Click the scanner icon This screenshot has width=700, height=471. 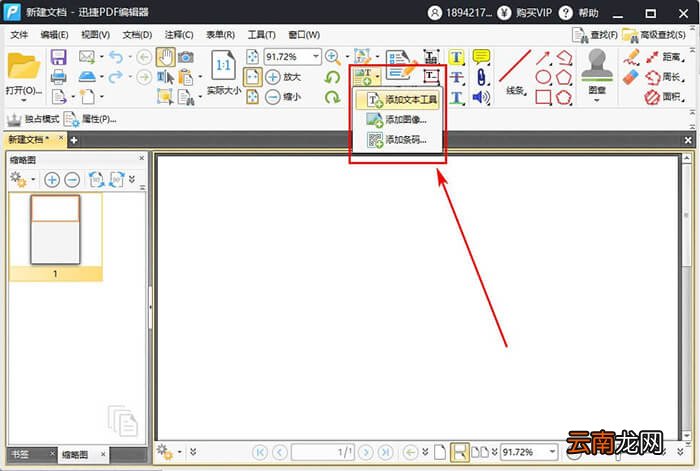[x=87, y=77]
